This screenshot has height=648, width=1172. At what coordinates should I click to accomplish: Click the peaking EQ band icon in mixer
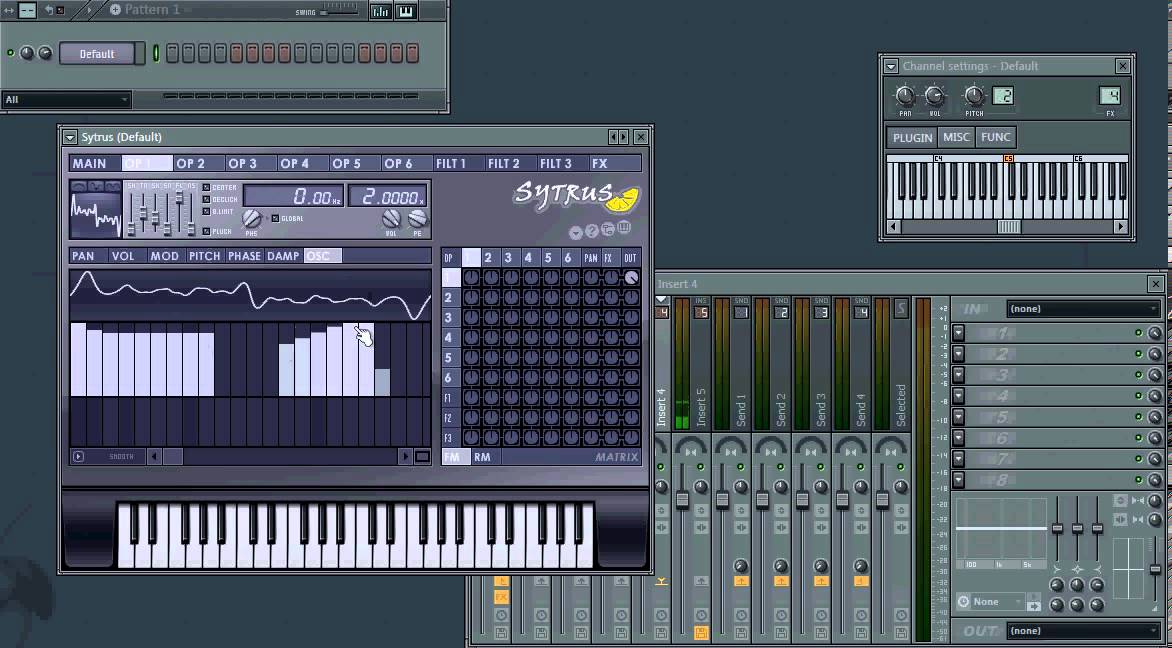pos(1077,569)
